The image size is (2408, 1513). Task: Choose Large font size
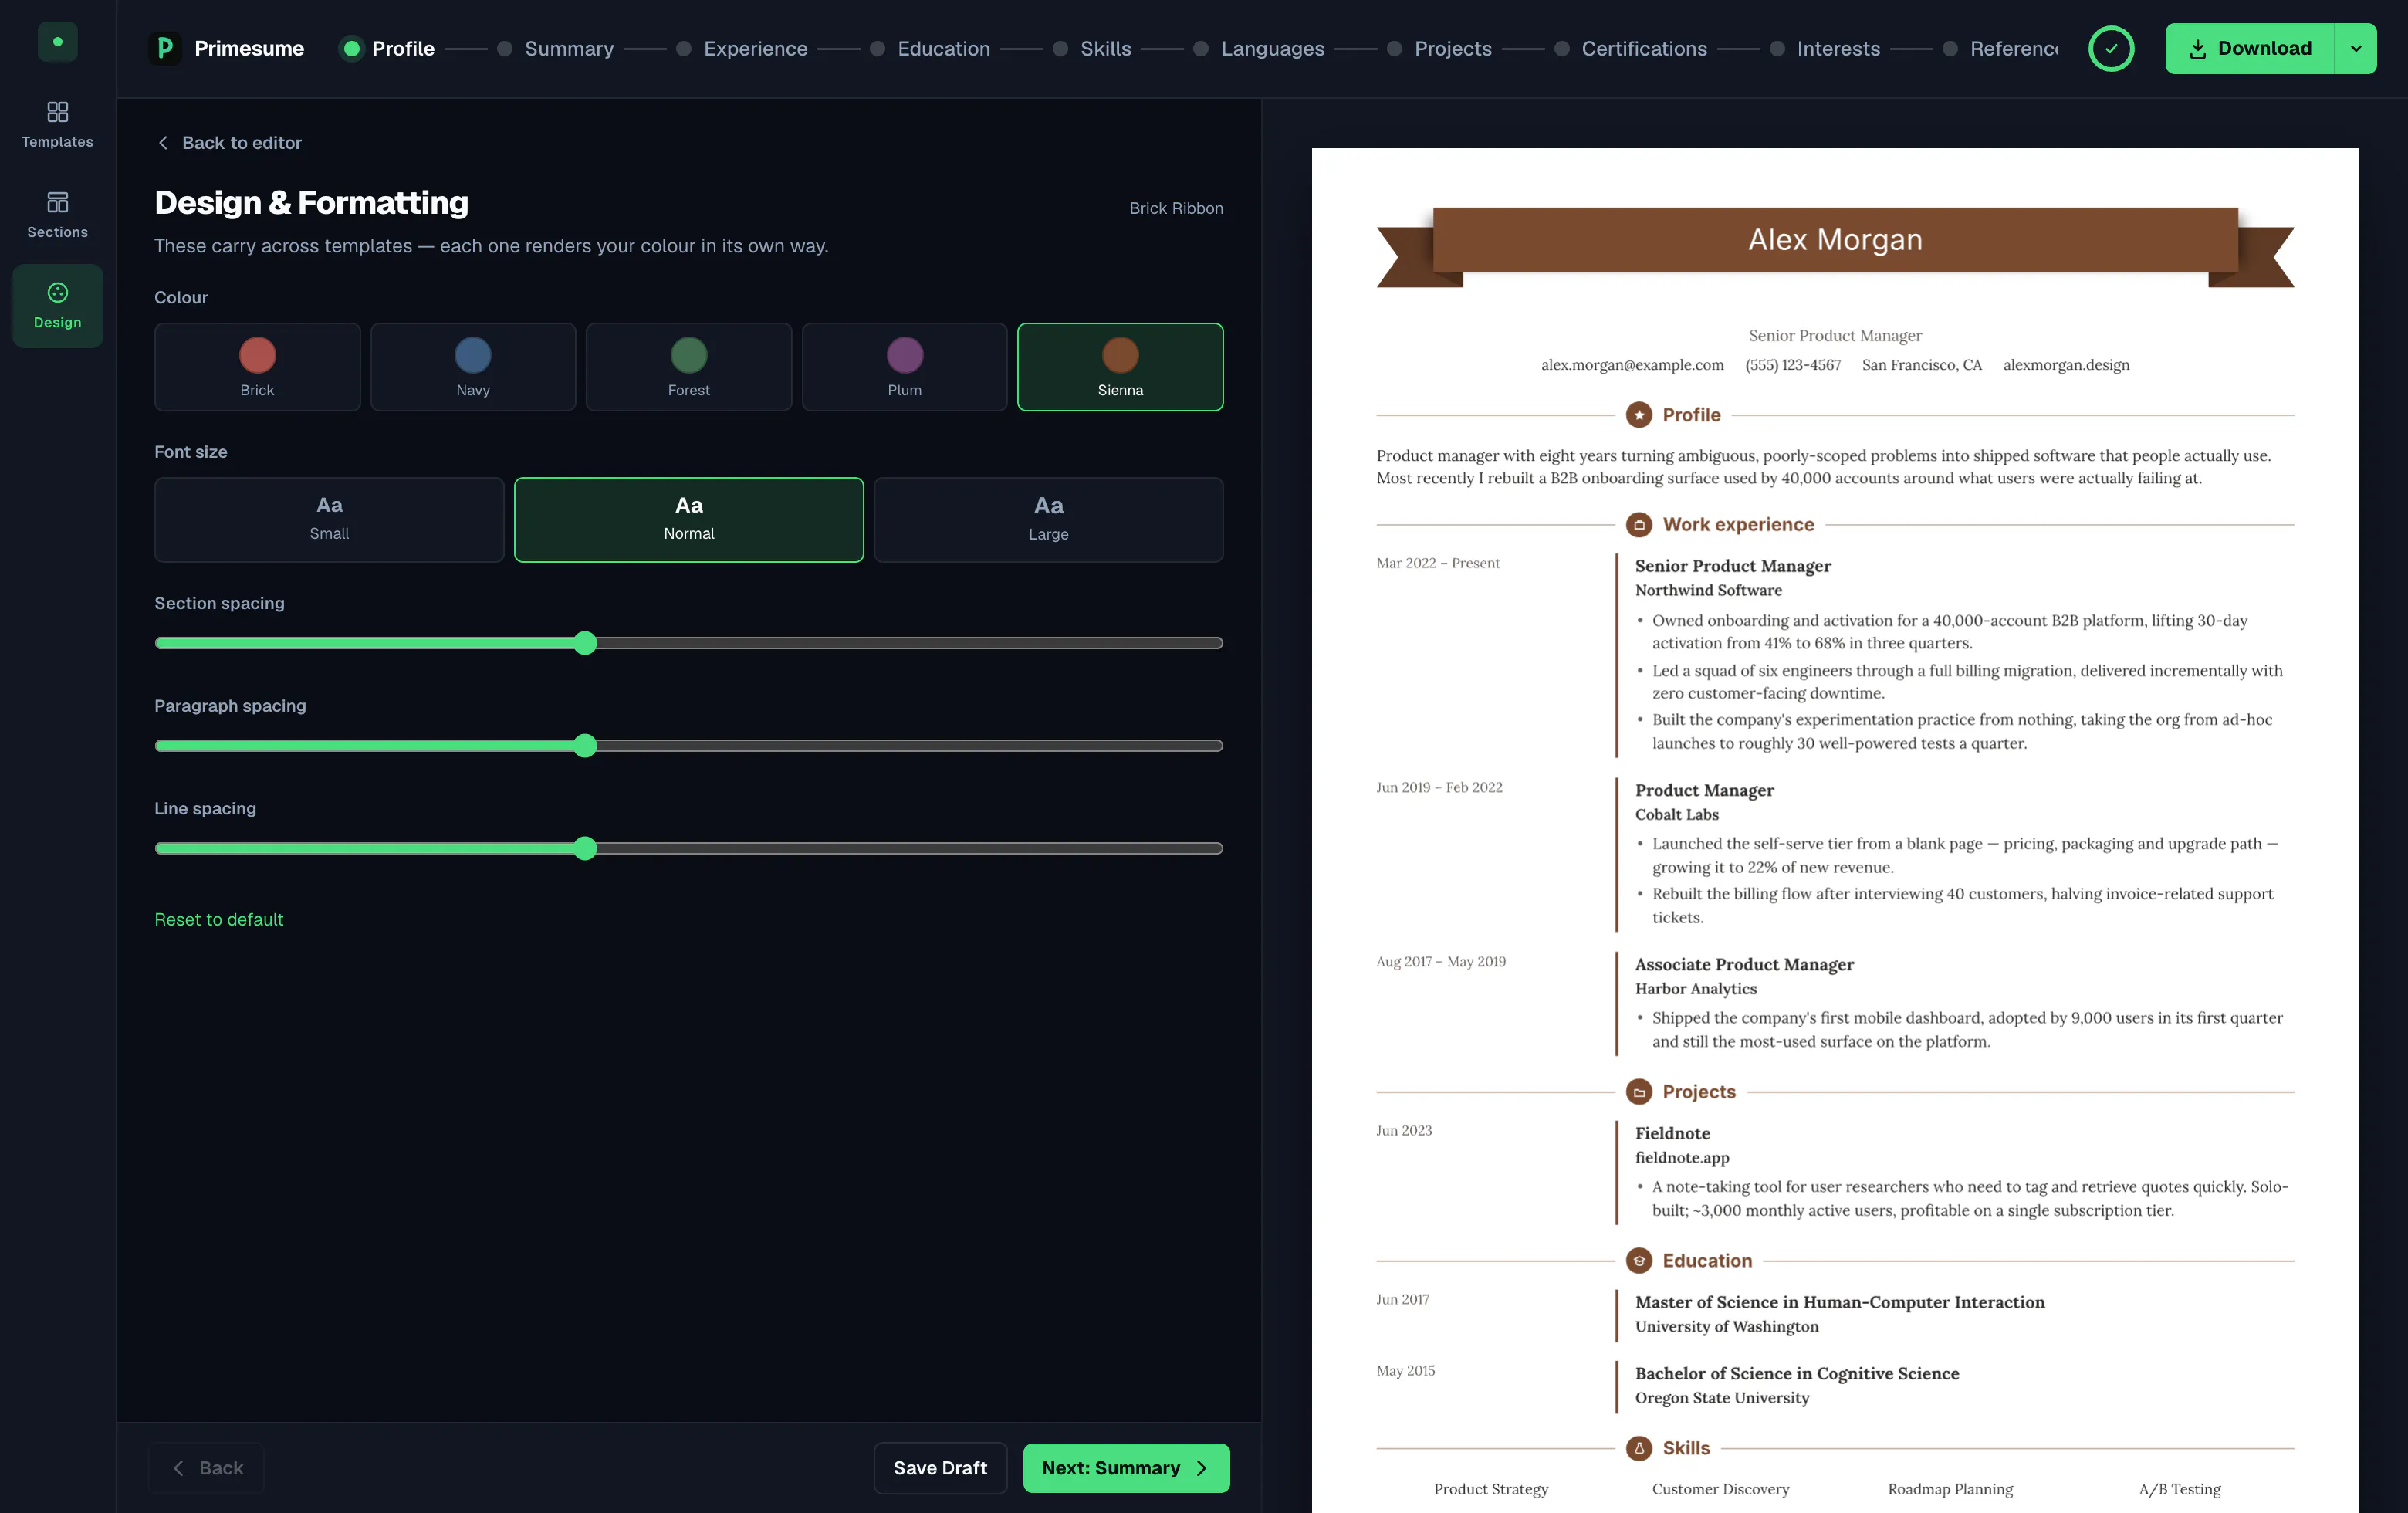pyautogui.click(x=1048, y=519)
